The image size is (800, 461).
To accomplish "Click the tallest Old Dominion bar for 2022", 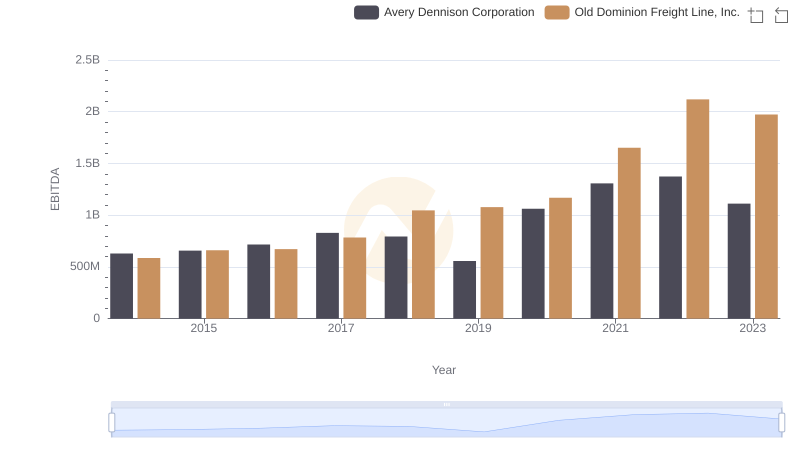I will pos(697,209).
